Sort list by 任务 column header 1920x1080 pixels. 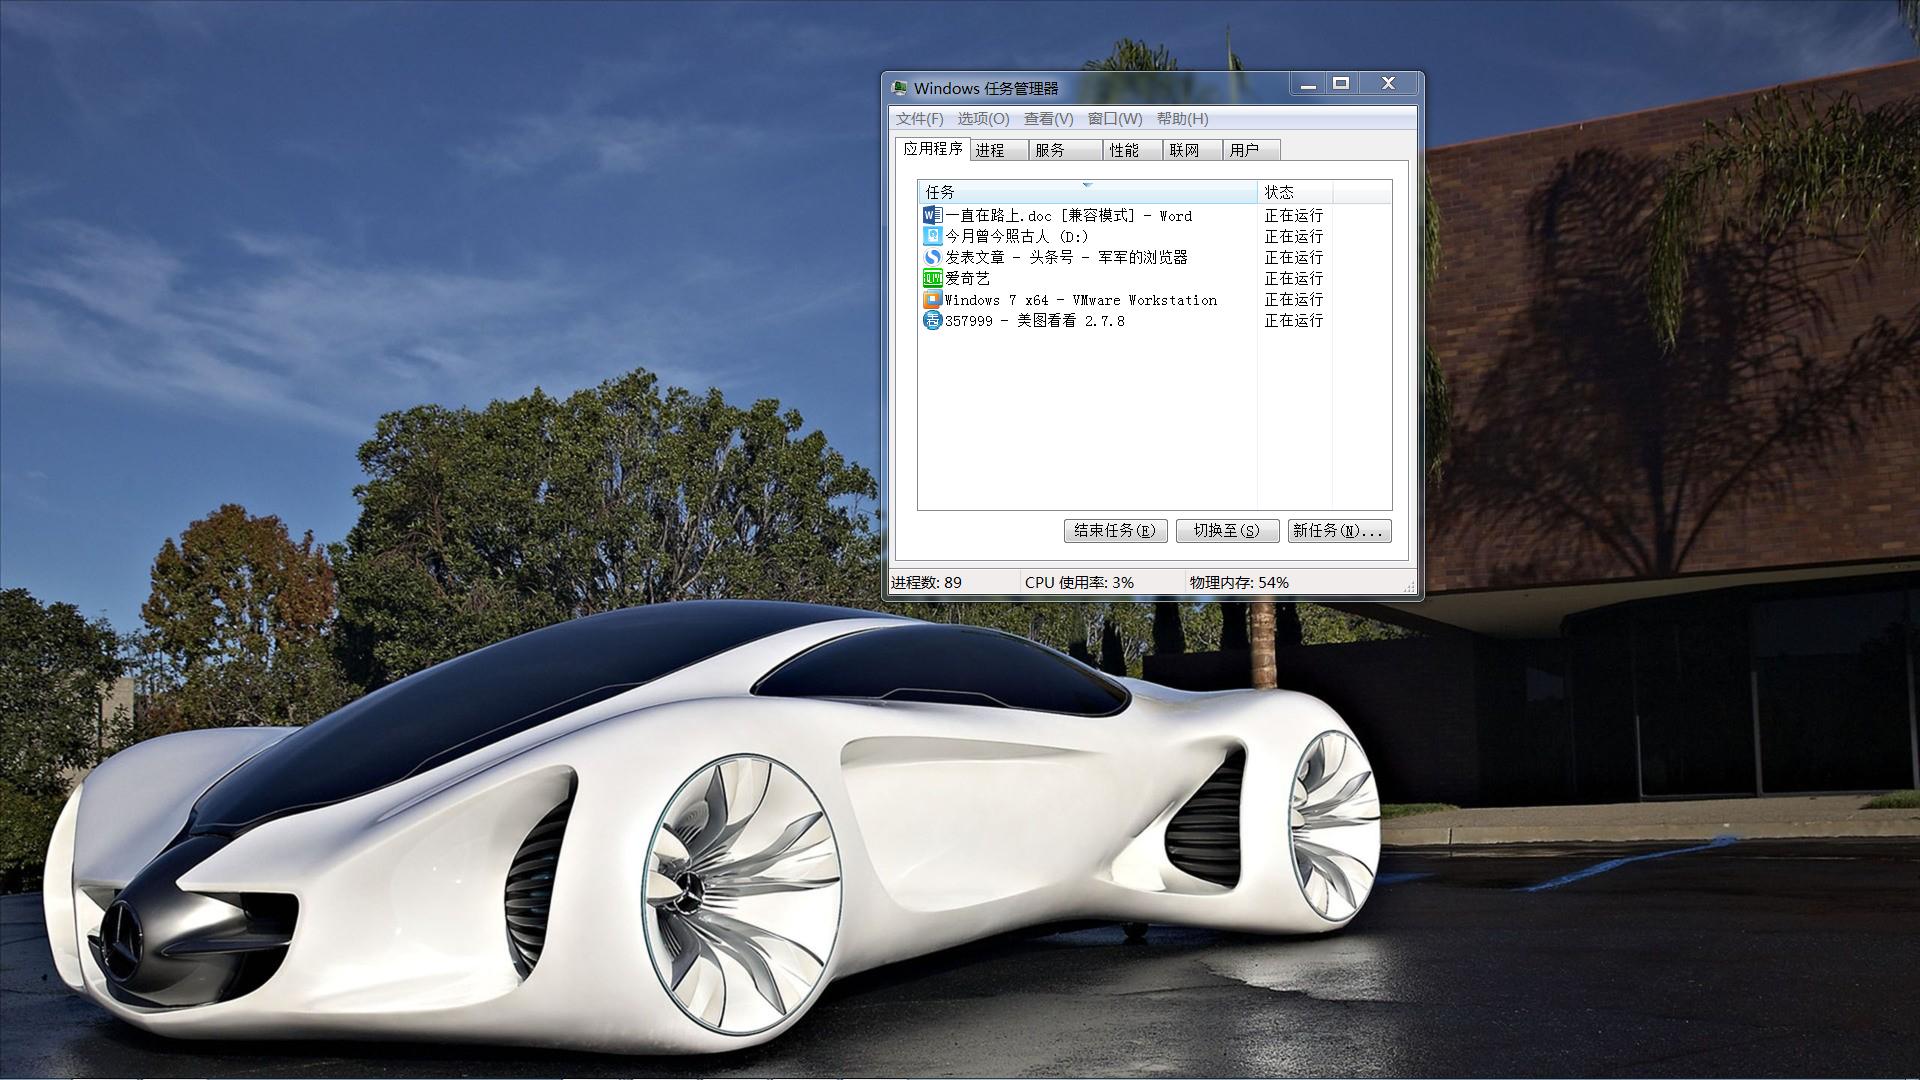1086,192
